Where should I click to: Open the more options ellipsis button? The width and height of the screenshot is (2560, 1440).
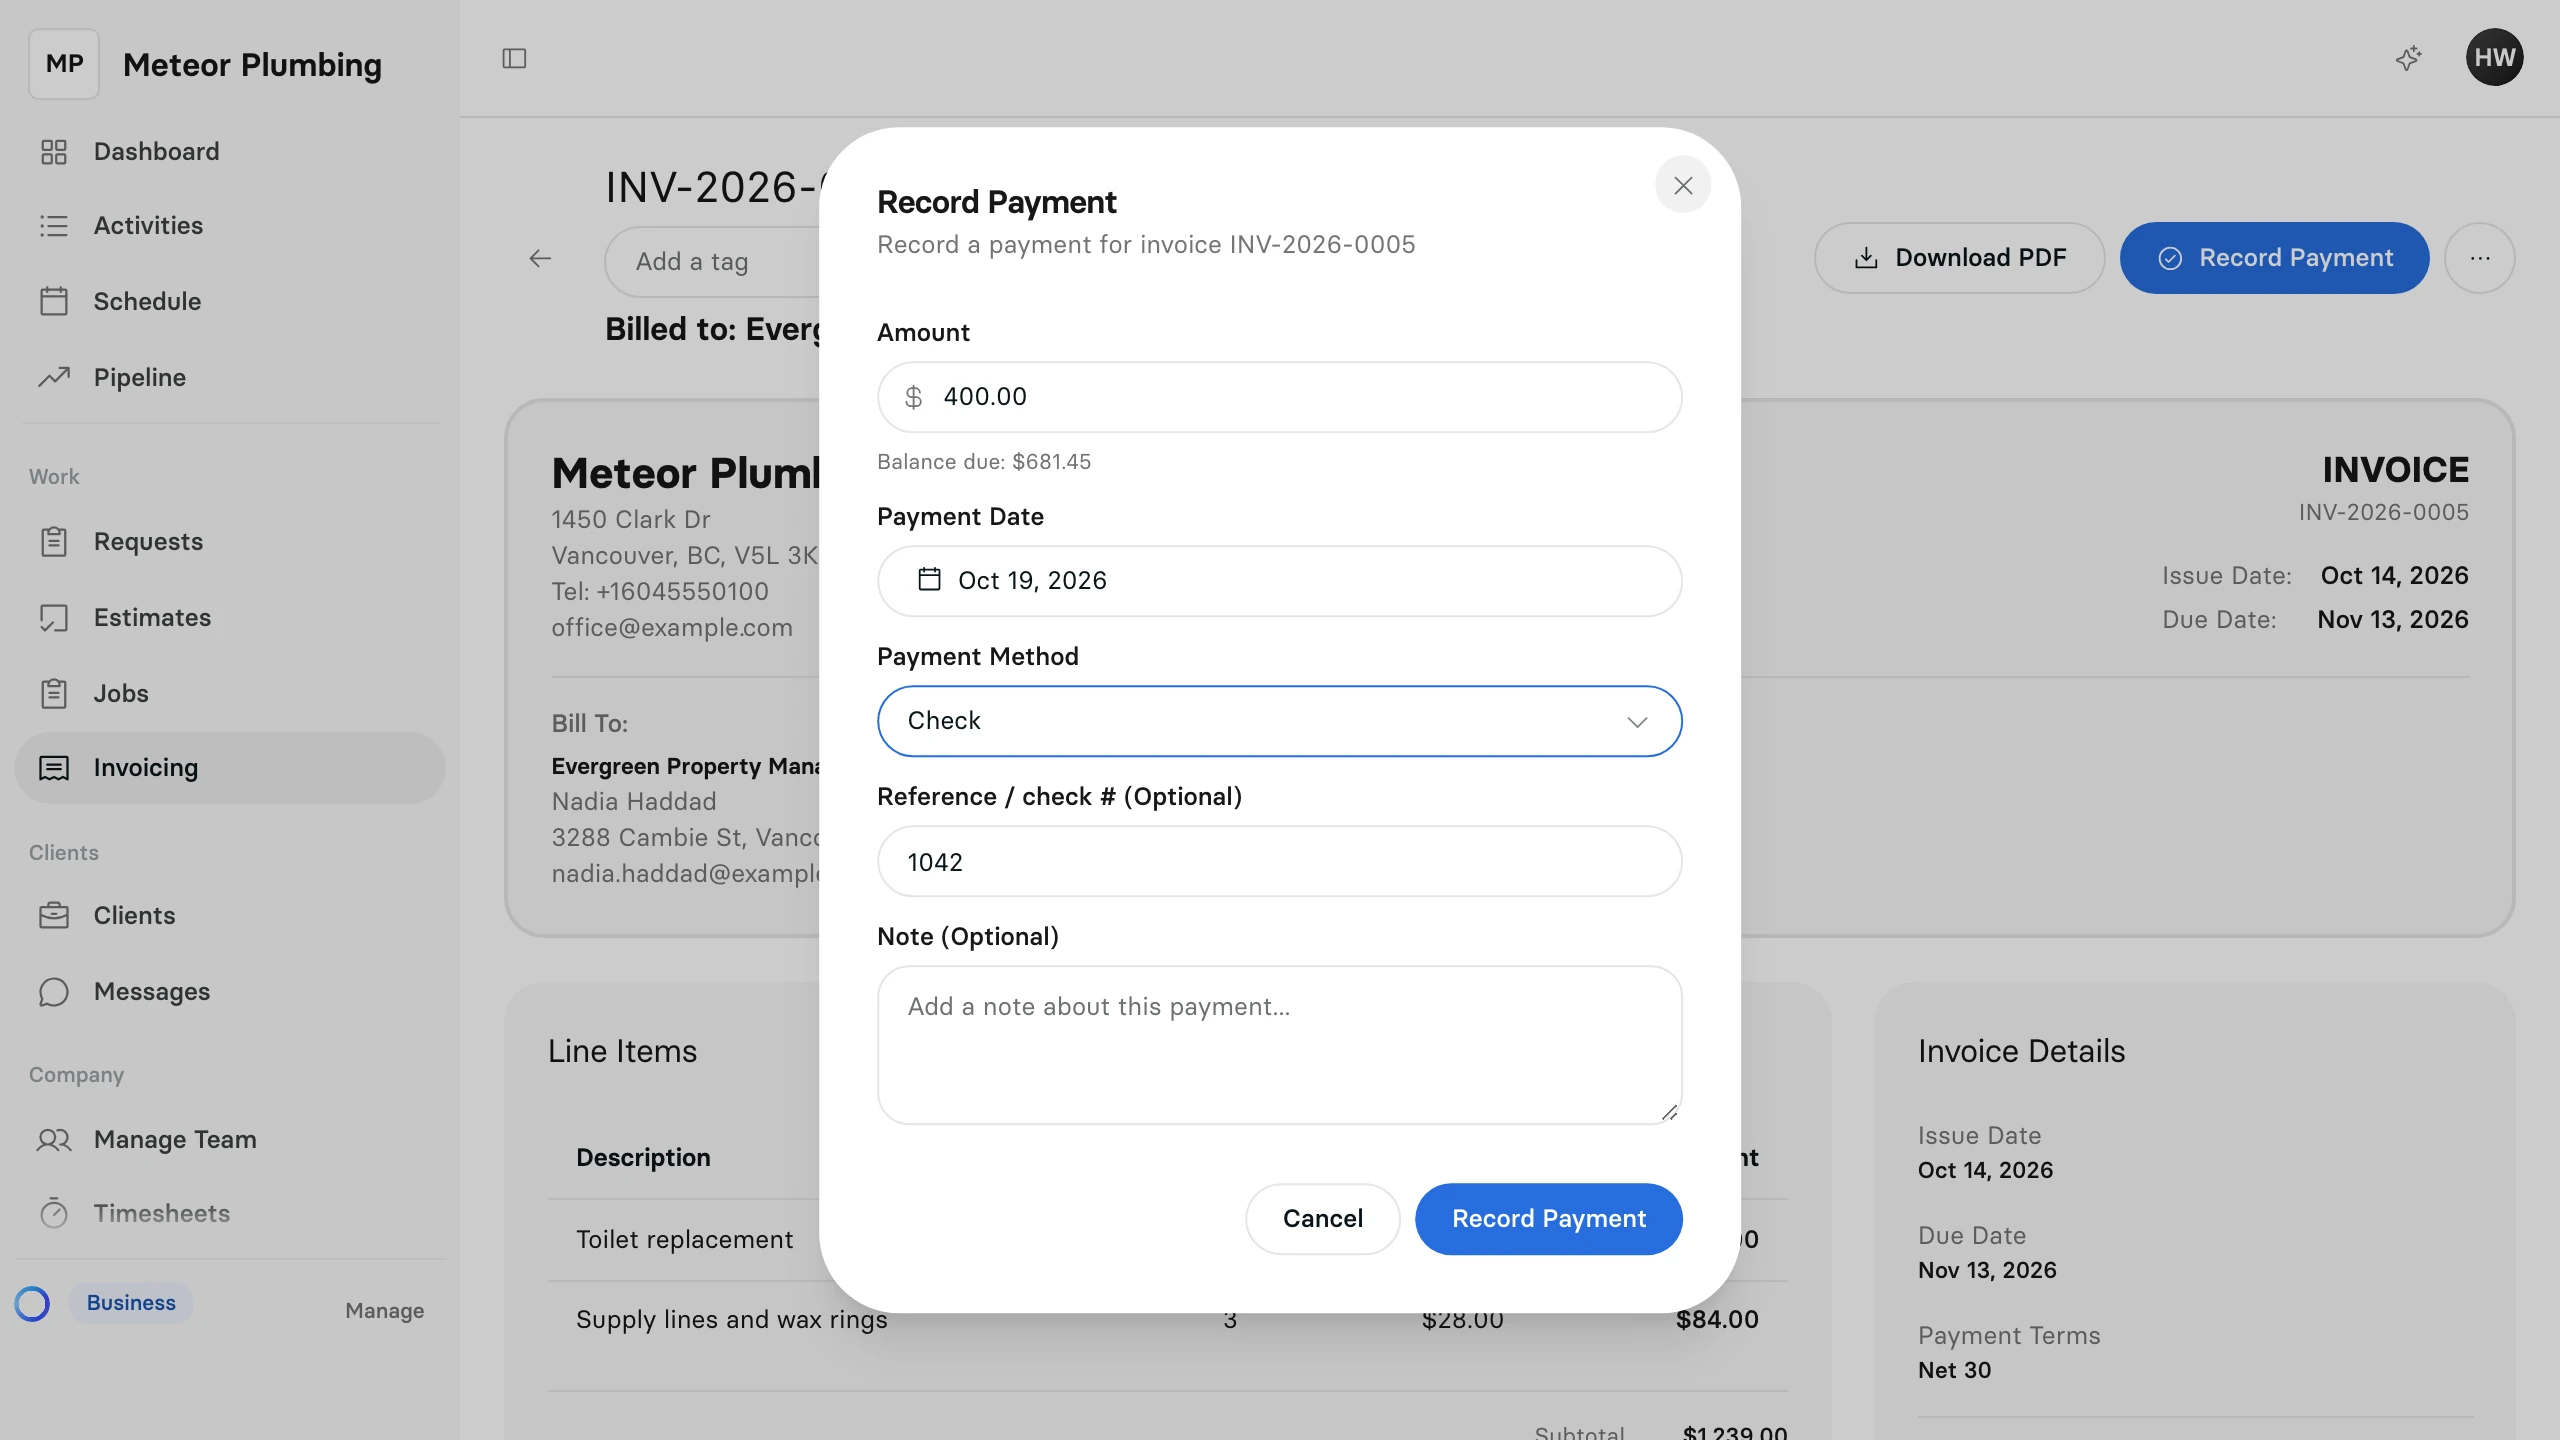2479,258
